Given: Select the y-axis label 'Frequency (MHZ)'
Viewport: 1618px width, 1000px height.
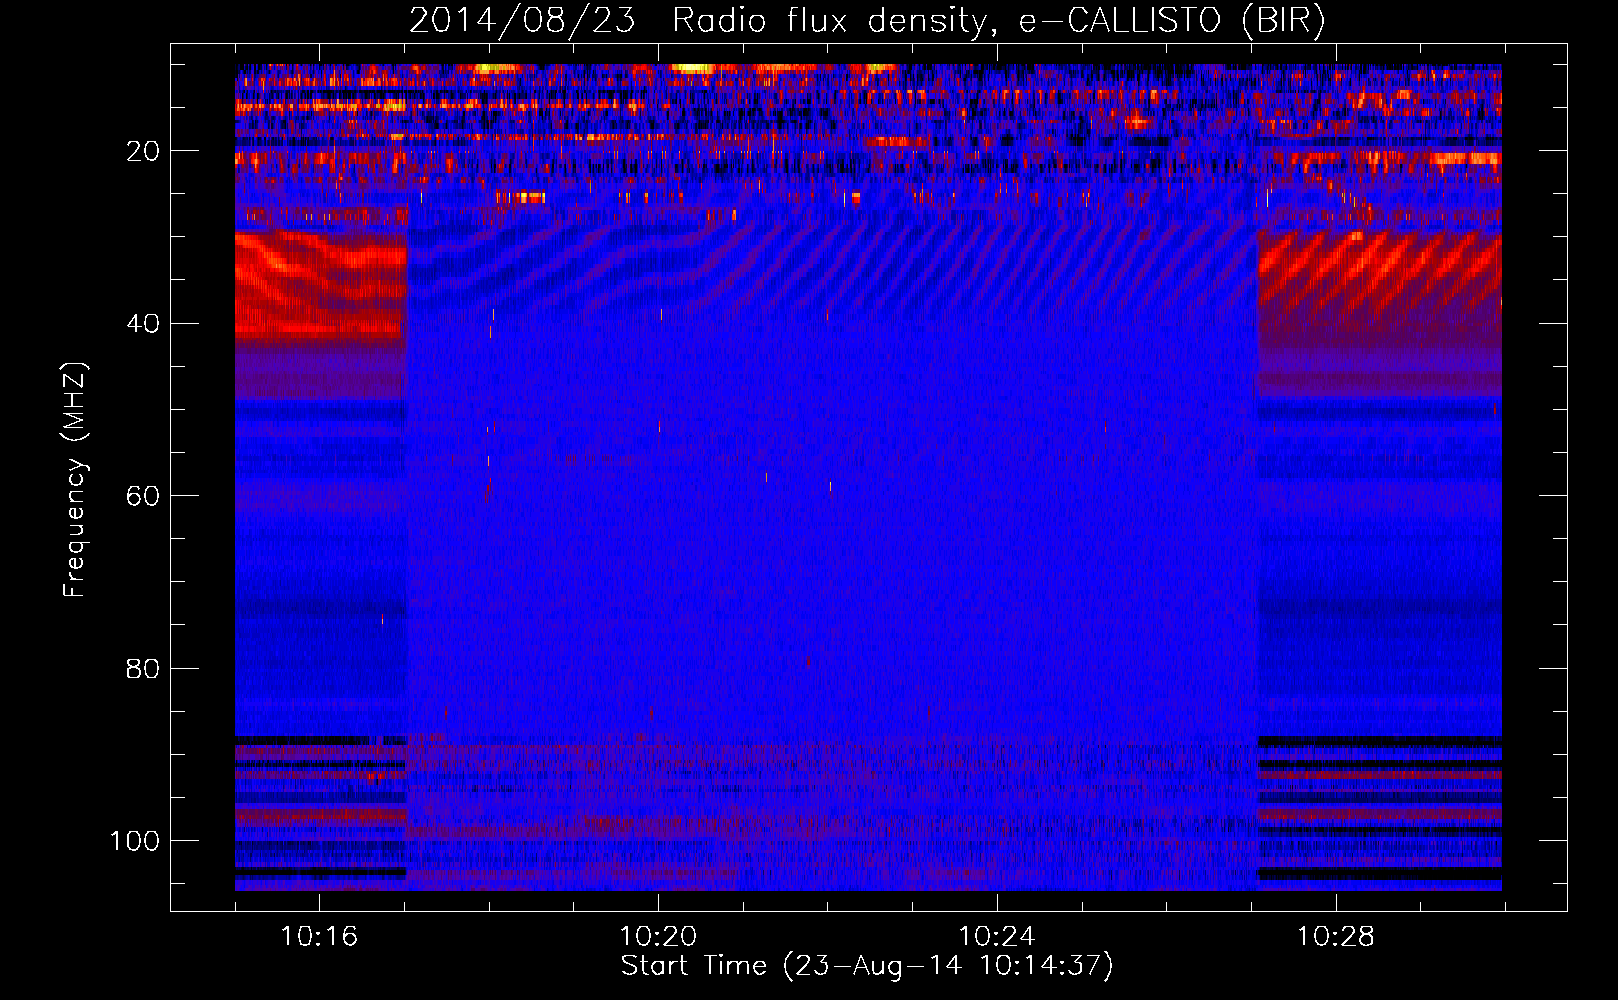Looking at the screenshot, I should (x=76, y=480).
